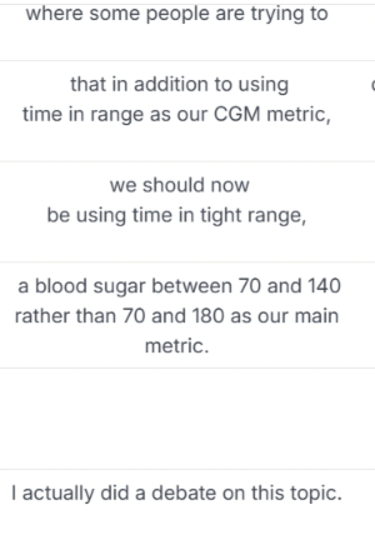The height and width of the screenshot is (535, 375).
Task: Click the "rather than 70 and 180 as our main" line
Action: [177, 316]
